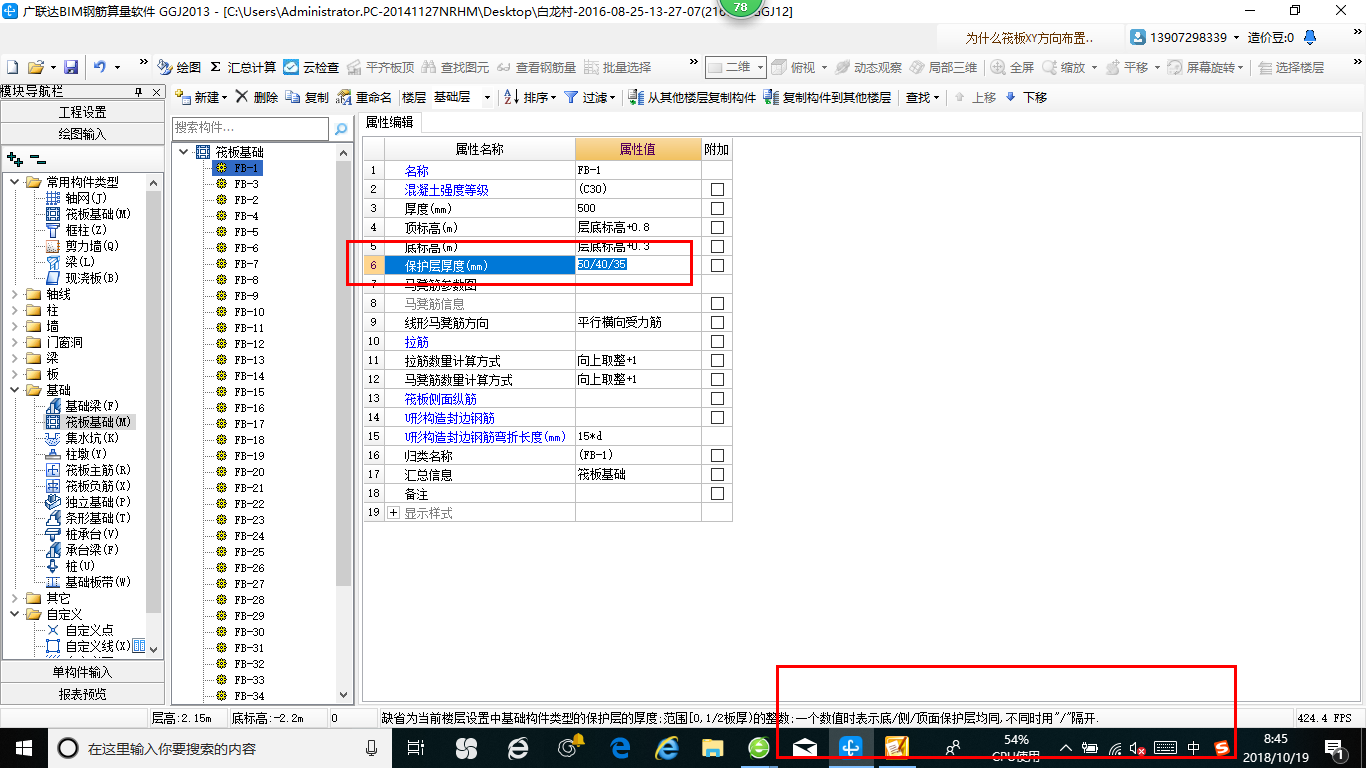Click 删除 to delete the component

click(257, 98)
